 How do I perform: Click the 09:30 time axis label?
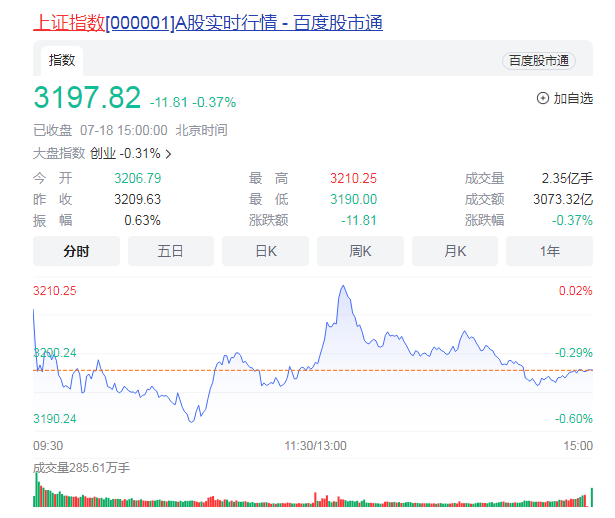48,446
